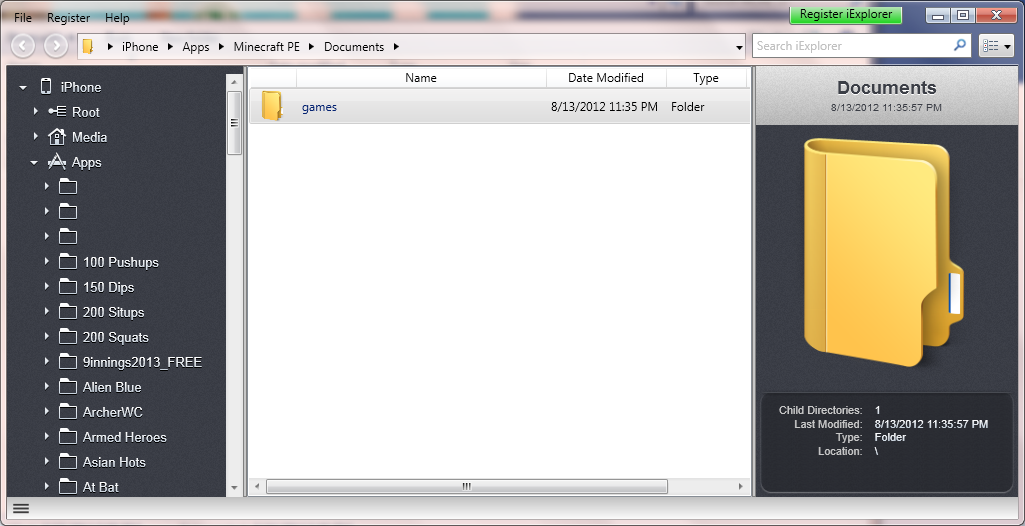
Task: Click the search magnifier icon
Action: tap(960, 45)
